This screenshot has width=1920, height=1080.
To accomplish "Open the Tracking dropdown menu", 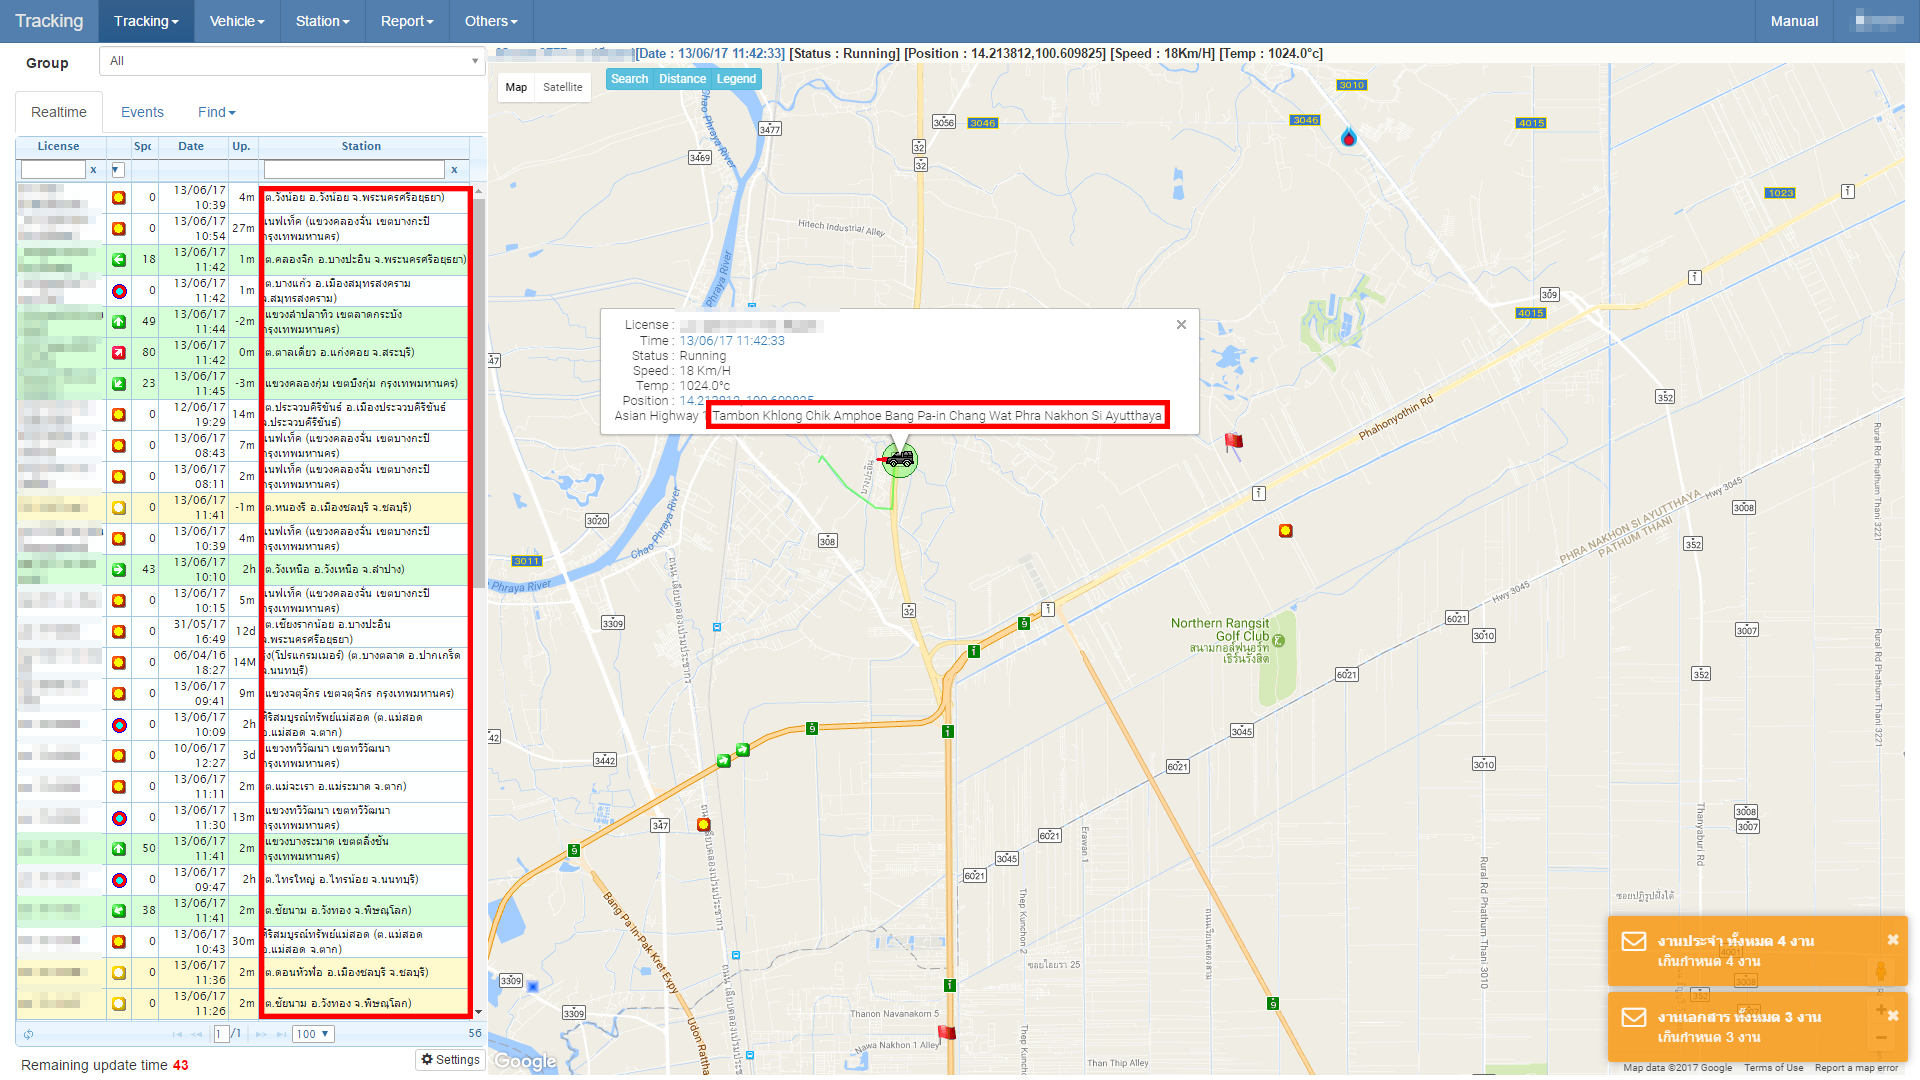I will pos(146,21).
